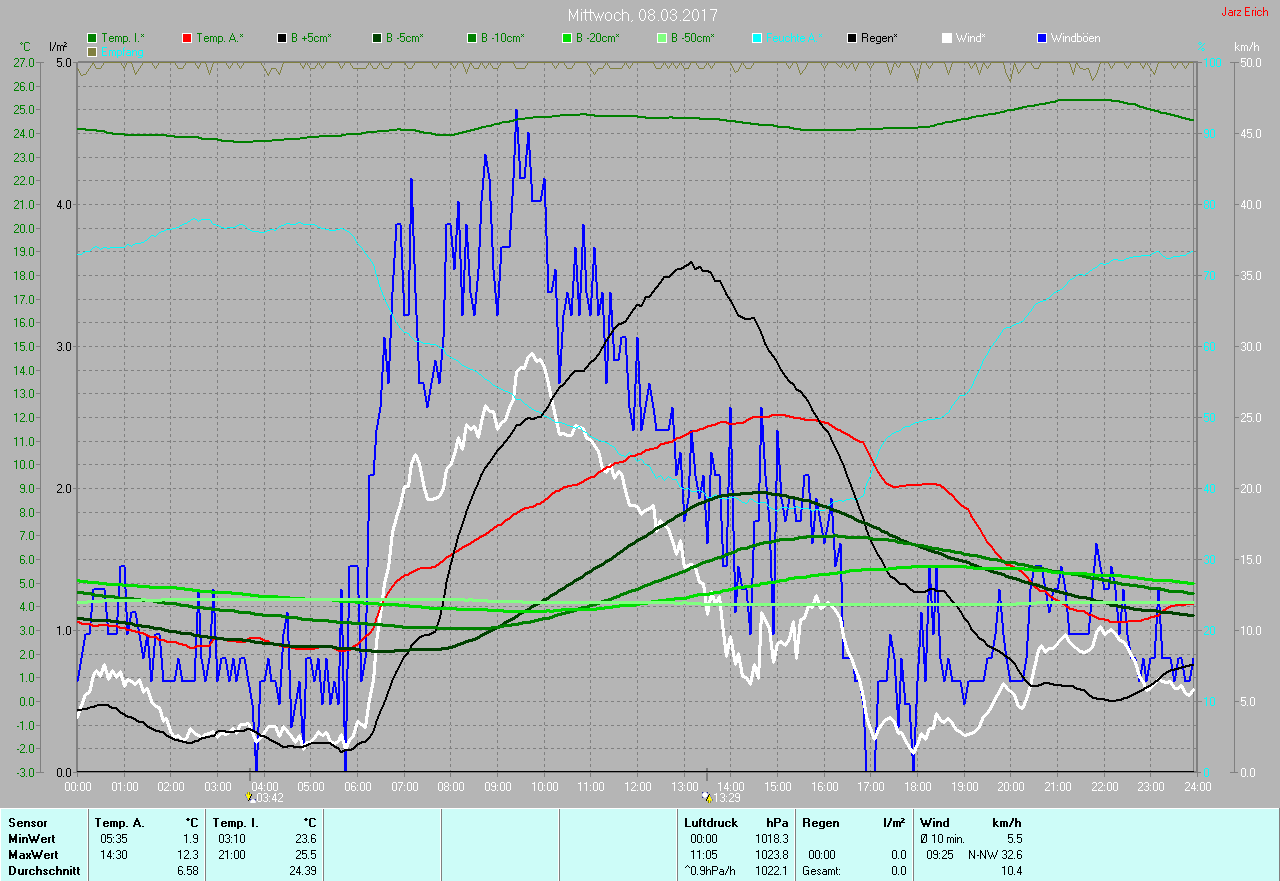Click the cyan humidity legend square
Image resolution: width=1280 pixels, height=881 pixels.
pyautogui.click(x=757, y=38)
